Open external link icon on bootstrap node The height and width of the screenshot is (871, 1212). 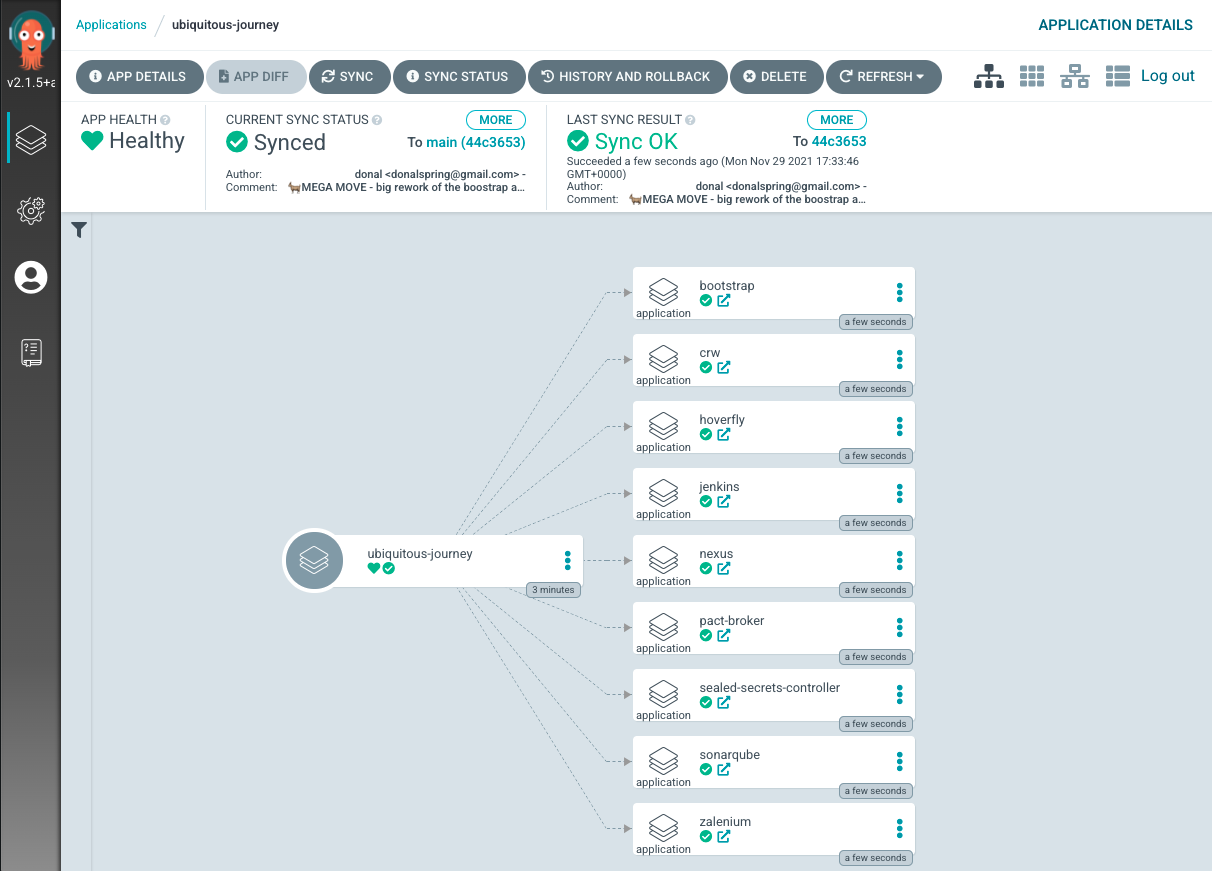[x=724, y=300]
